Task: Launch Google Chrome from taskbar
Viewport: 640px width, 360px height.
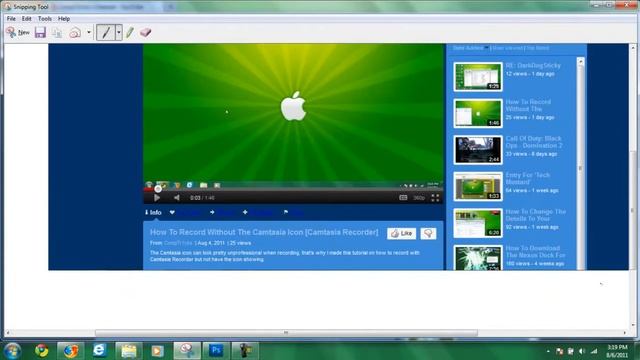Action: click(41, 351)
